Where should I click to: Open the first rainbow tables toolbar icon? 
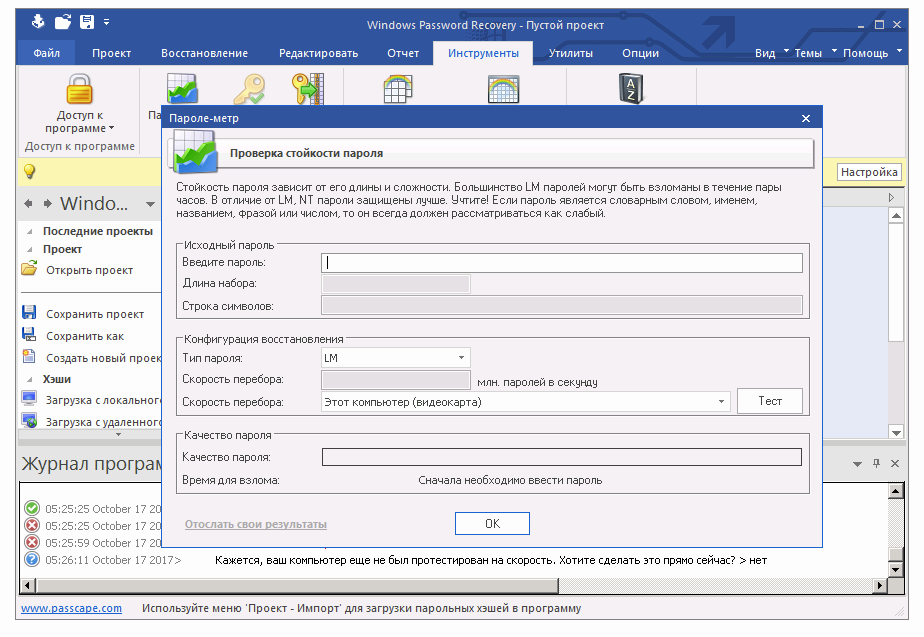pyautogui.click(x=397, y=89)
